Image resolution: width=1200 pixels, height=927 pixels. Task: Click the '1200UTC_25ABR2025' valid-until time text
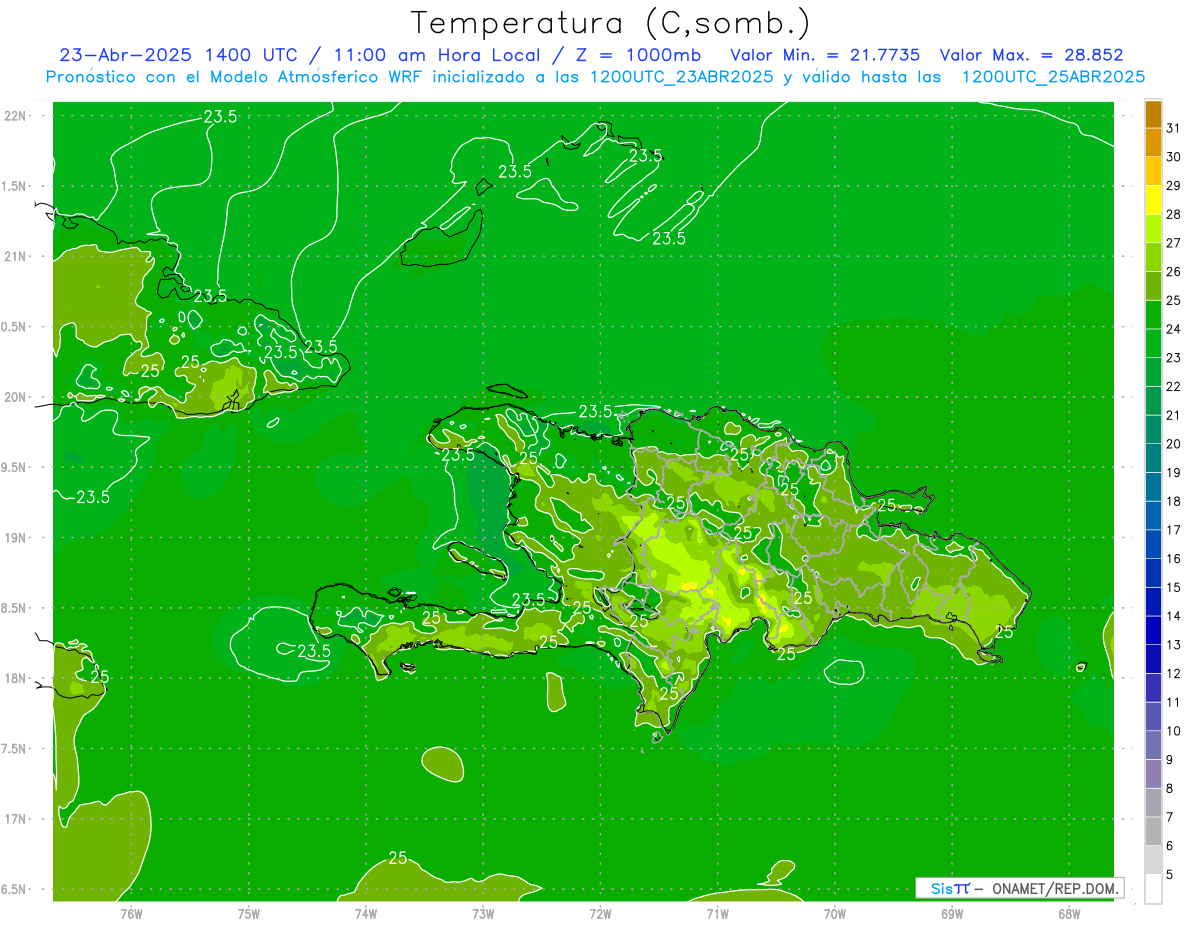1053,77
